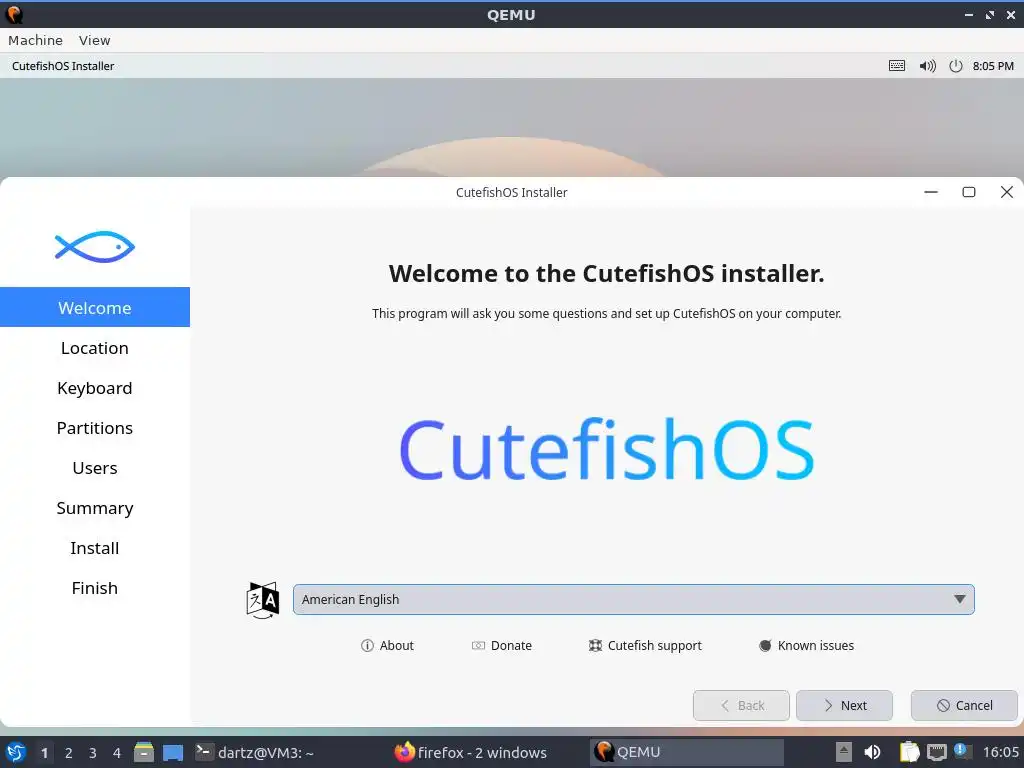Viewport: 1024px width, 768px height.
Task: Click the host taskbar volume icon
Action: 872,752
